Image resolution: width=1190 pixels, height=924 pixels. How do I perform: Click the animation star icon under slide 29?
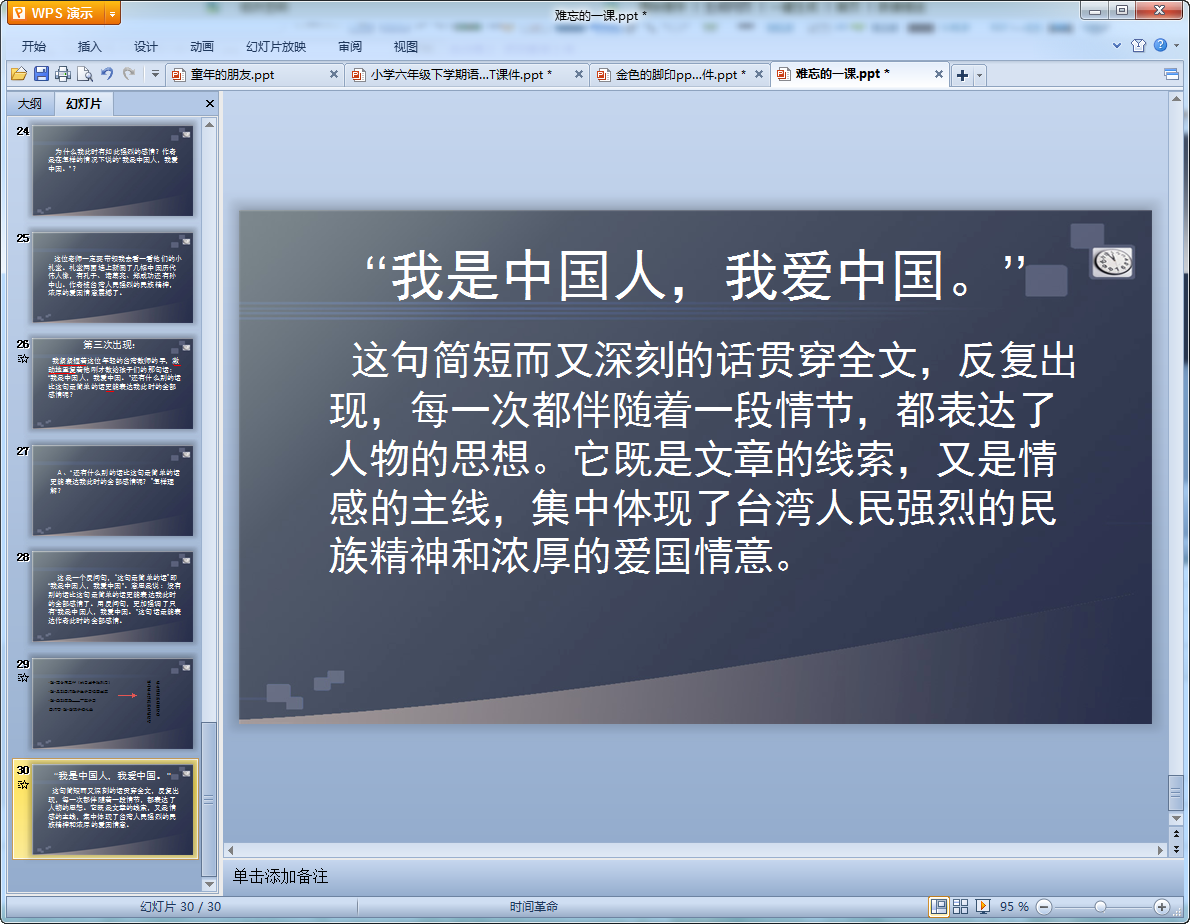point(23,677)
